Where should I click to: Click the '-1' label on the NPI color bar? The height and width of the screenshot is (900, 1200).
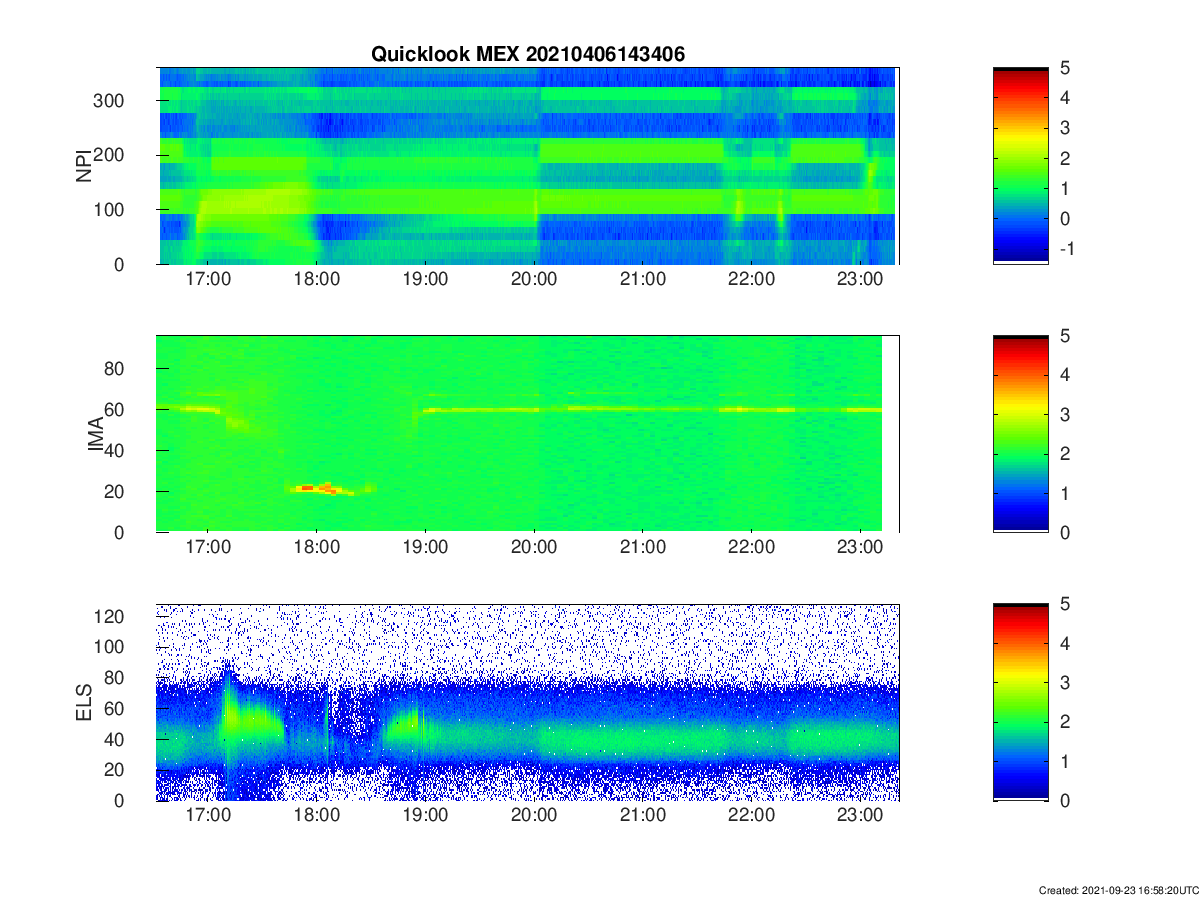(x=1069, y=249)
